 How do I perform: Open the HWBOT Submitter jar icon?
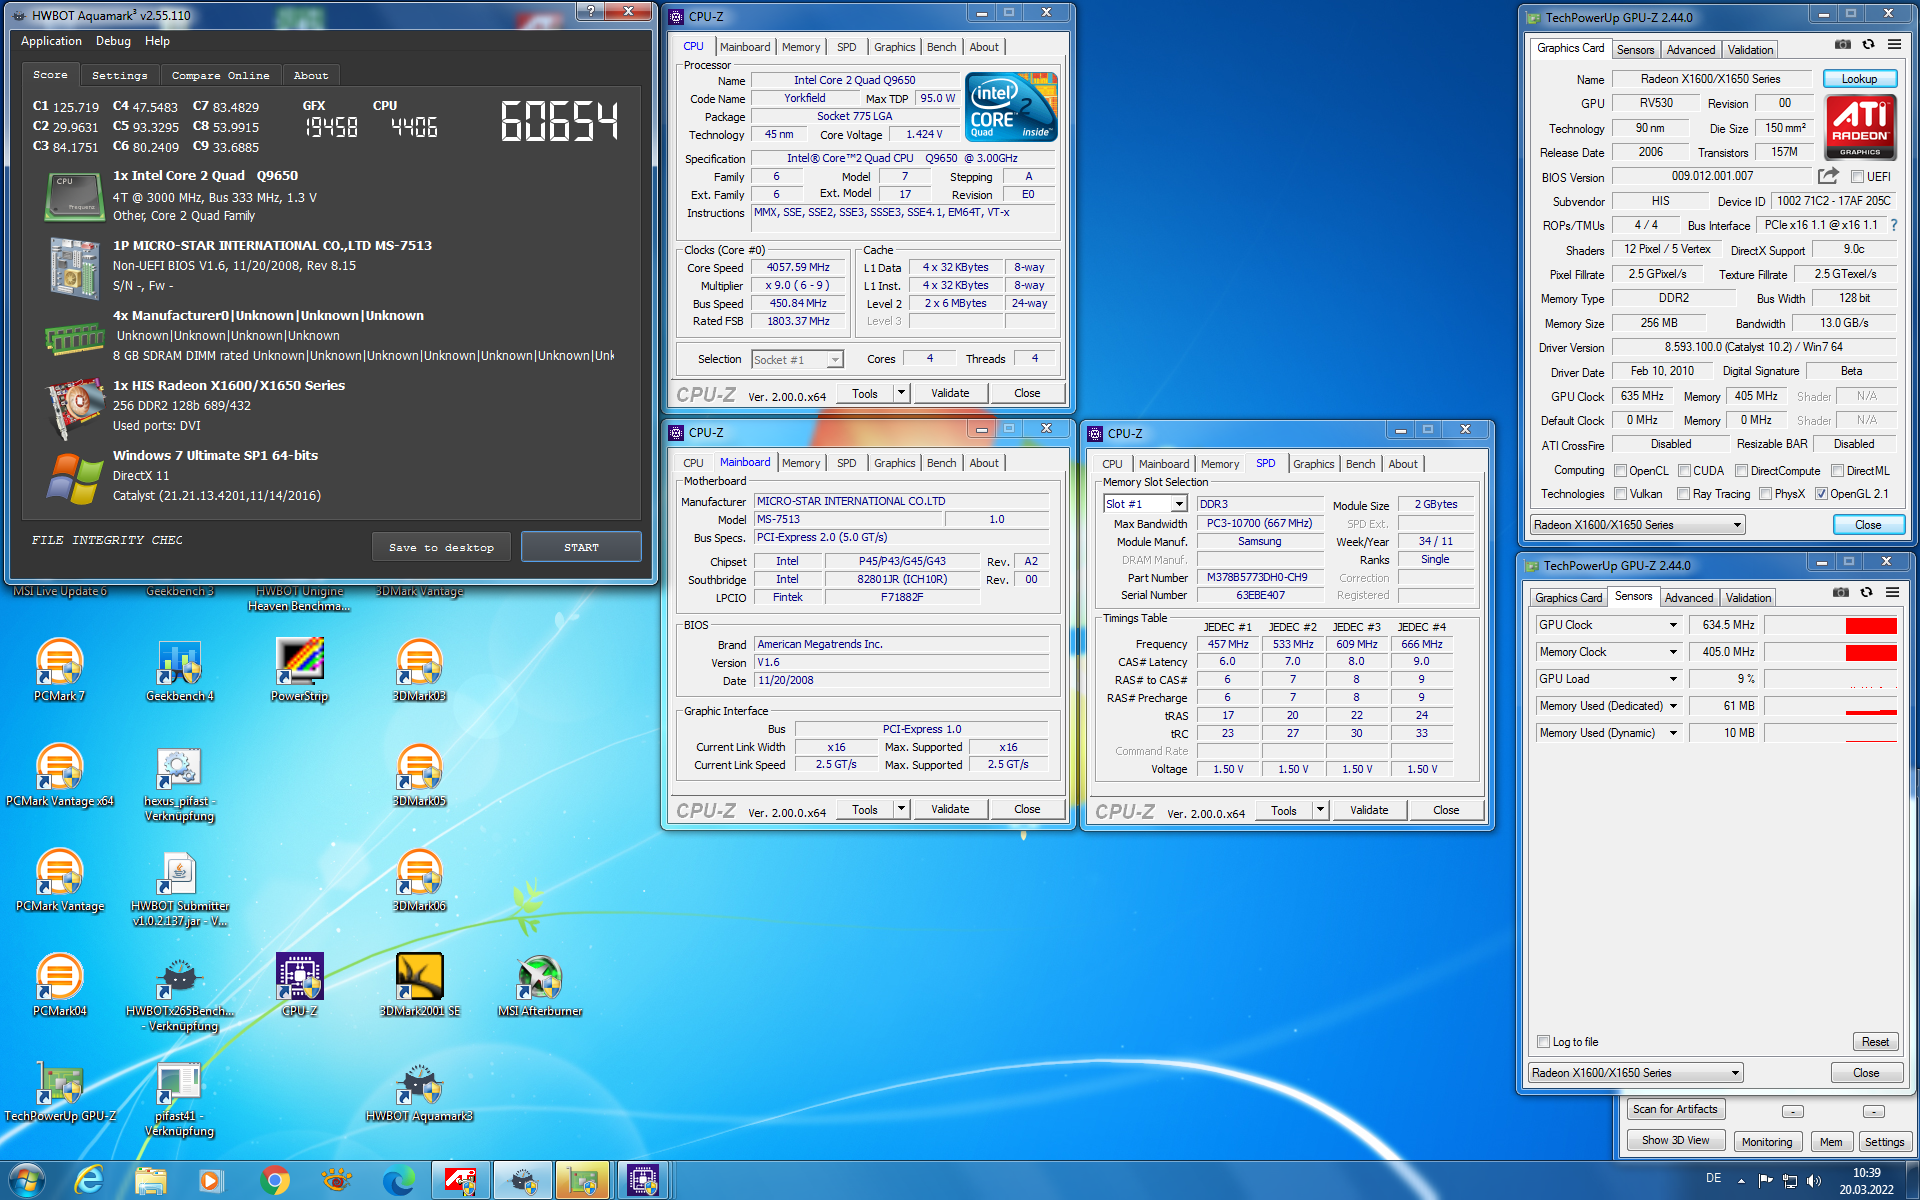(x=180, y=888)
